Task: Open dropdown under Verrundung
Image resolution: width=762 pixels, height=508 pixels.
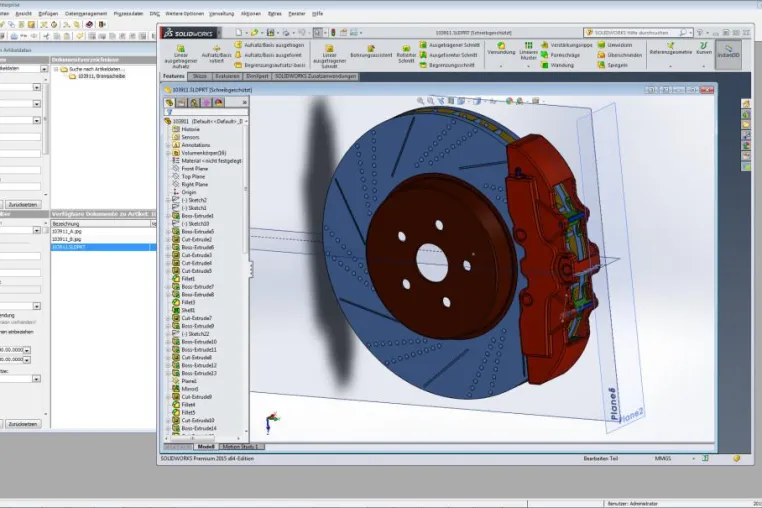Action: click(x=501, y=66)
